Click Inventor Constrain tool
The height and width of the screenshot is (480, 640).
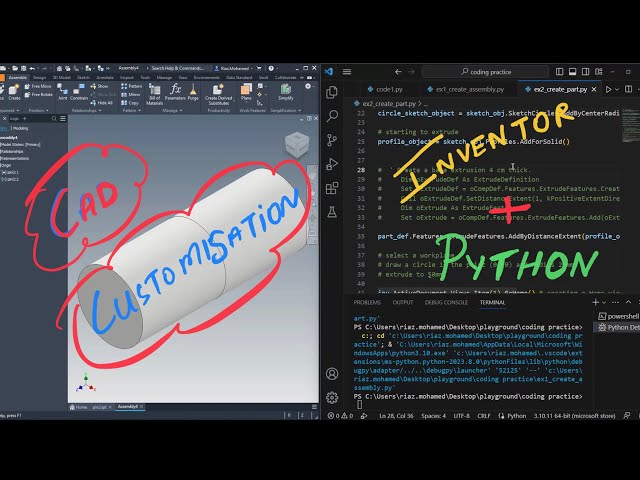pos(79,92)
